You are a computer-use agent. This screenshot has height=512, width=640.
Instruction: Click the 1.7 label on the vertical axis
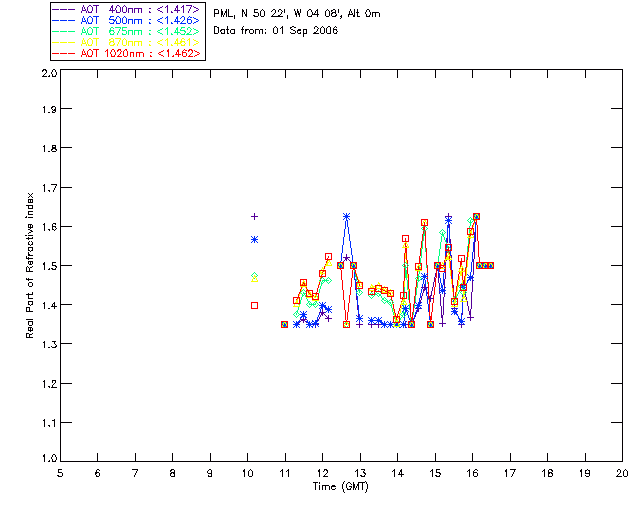(49, 188)
